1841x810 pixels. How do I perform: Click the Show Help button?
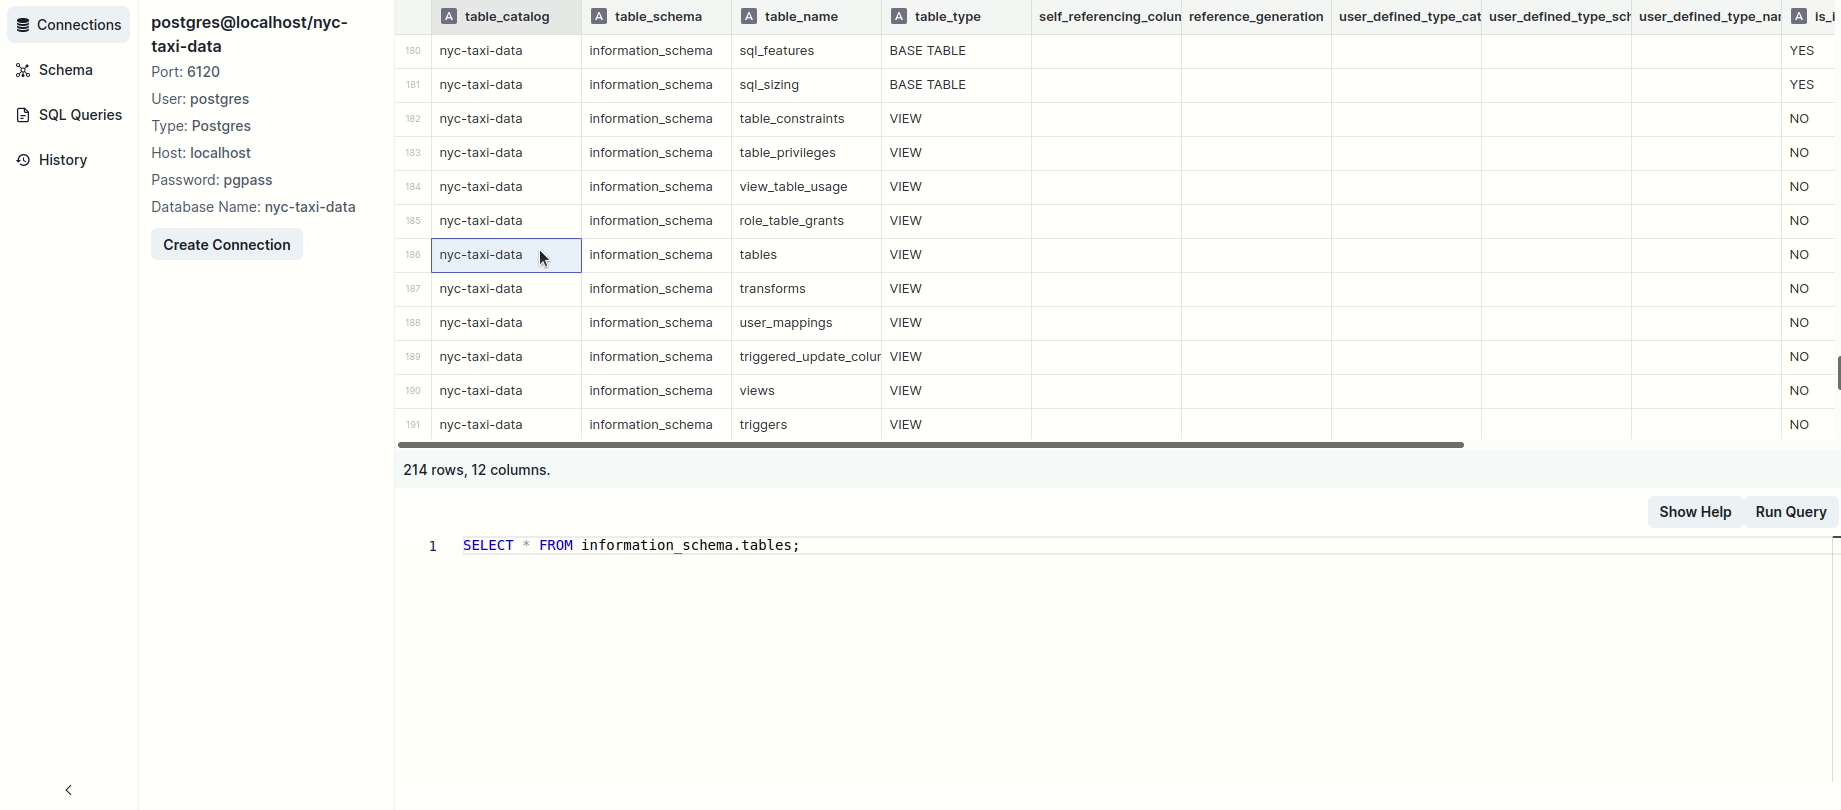coord(1695,512)
